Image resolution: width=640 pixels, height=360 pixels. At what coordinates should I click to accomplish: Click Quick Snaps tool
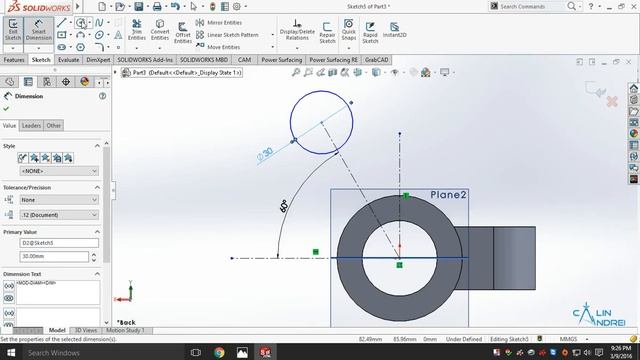[349, 29]
